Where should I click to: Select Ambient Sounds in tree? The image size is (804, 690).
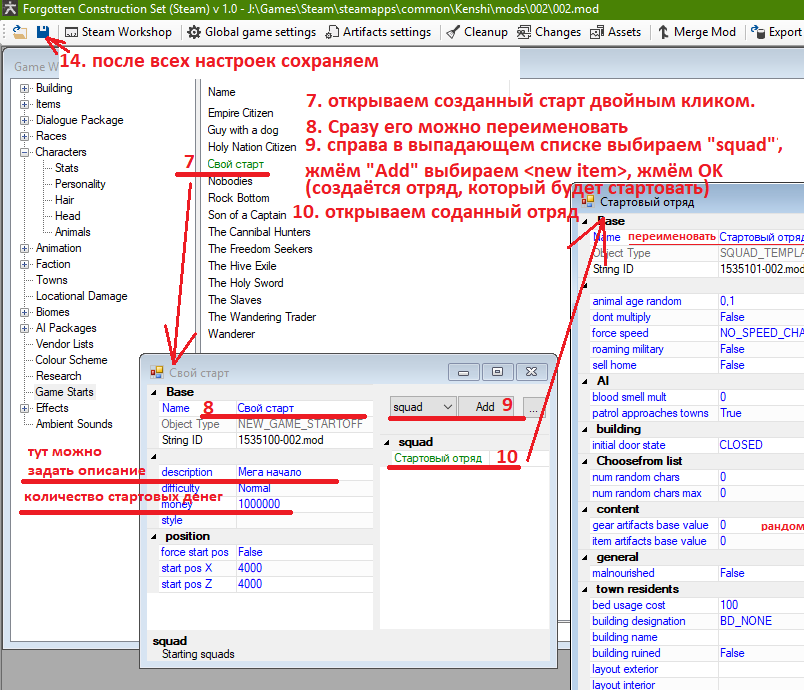click(74, 424)
